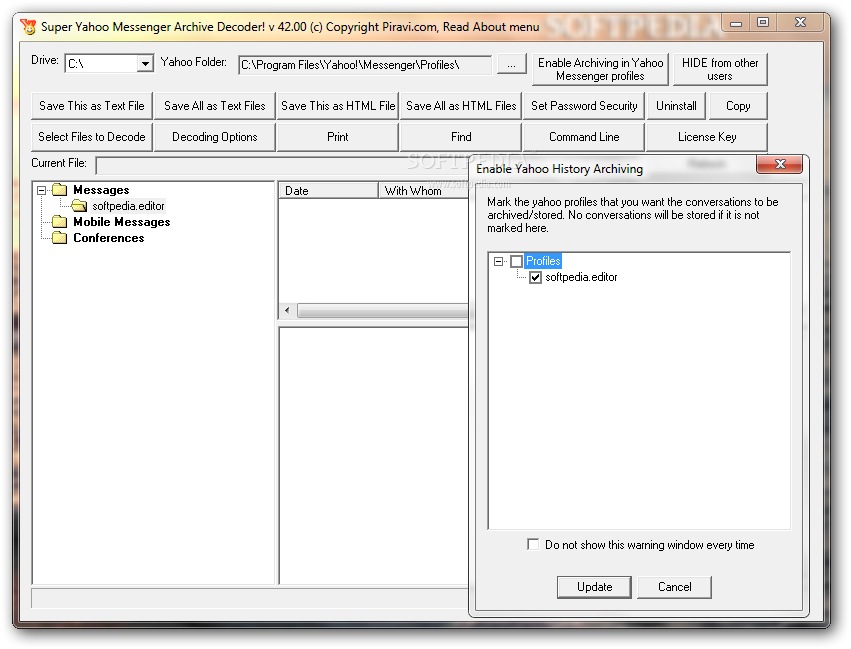Collapse the Profiles tree node
This screenshot has width=851, height=649.
[x=498, y=261]
